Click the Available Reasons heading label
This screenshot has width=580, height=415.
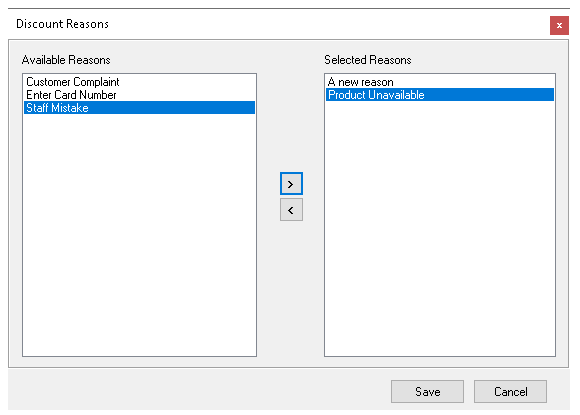66,60
